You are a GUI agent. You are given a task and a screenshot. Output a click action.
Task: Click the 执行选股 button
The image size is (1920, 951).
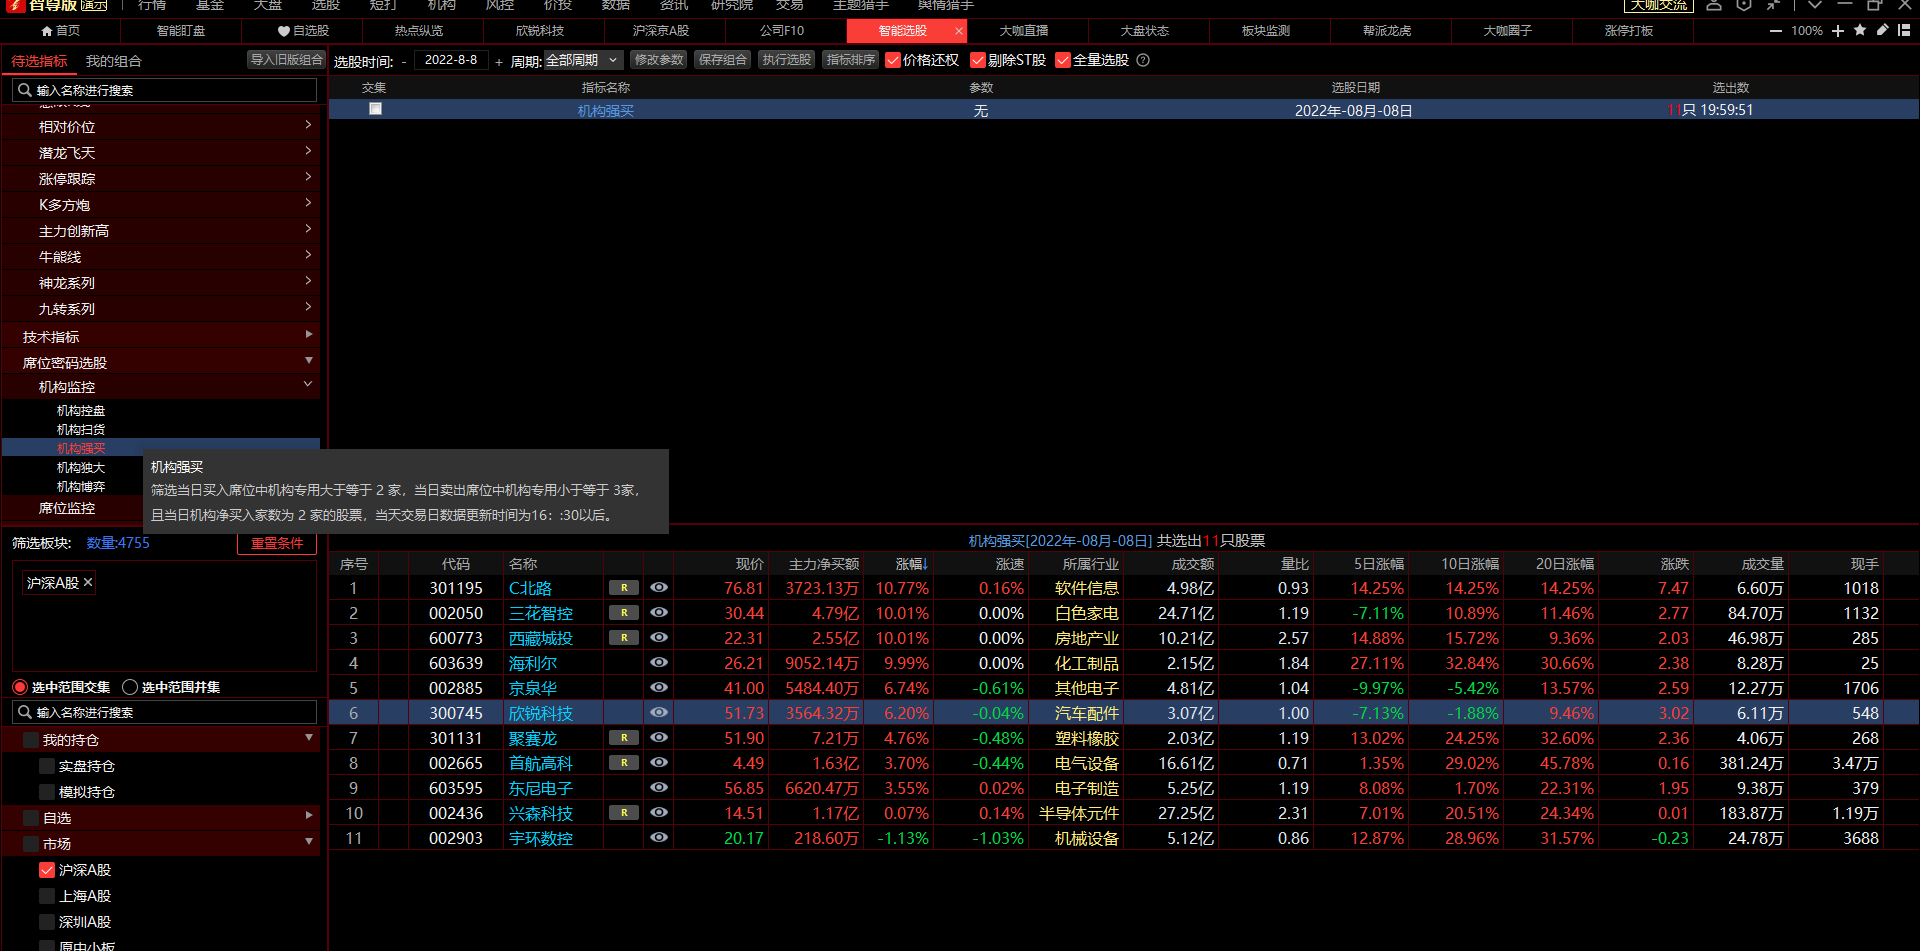[x=787, y=60]
